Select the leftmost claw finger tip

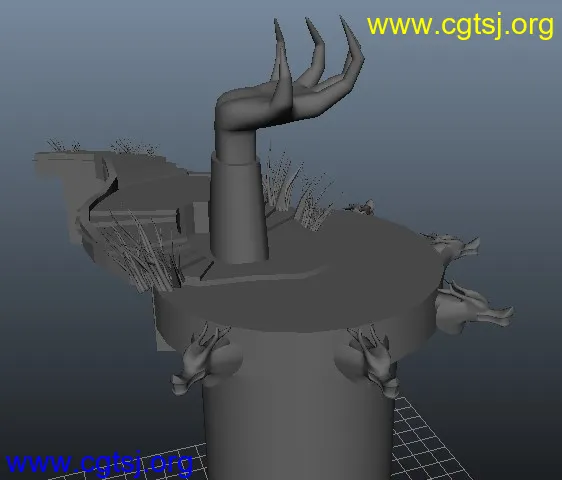(x=278, y=30)
